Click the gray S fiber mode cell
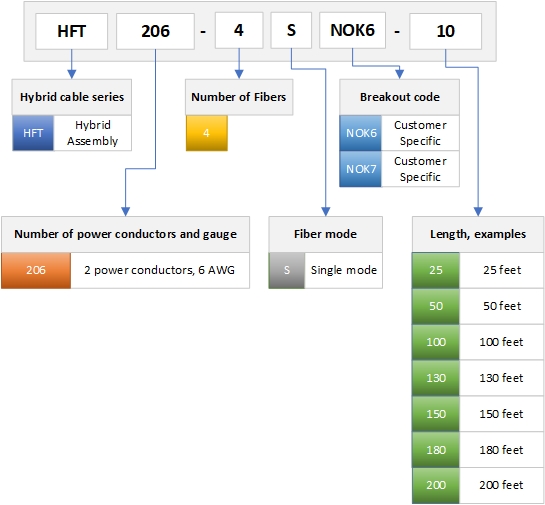This screenshot has width=545, height=505. click(287, 270)
